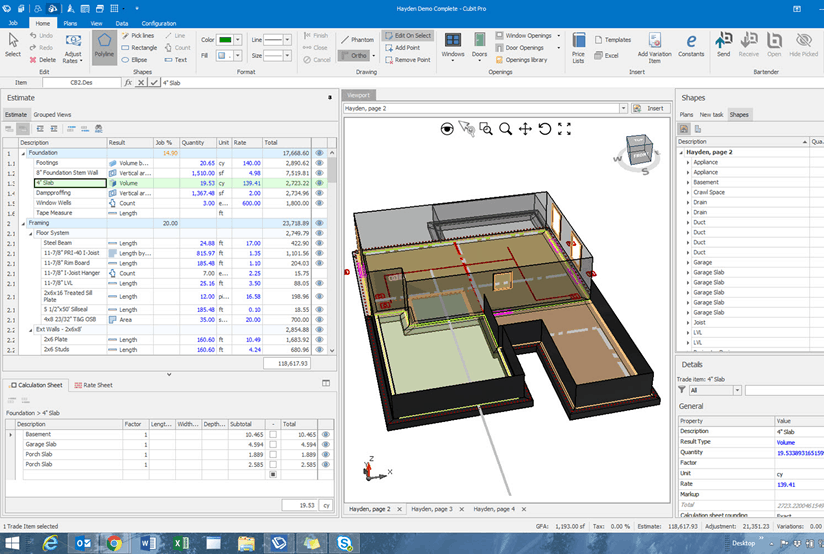Screen dimensions: 824x554
Task: Open Adjust Rates tool
Action: tap(73, 48)
